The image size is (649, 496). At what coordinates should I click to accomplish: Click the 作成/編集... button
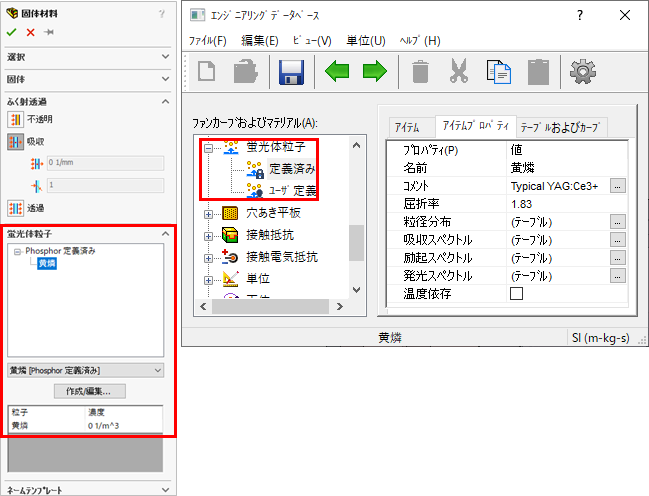pos(90,391)
